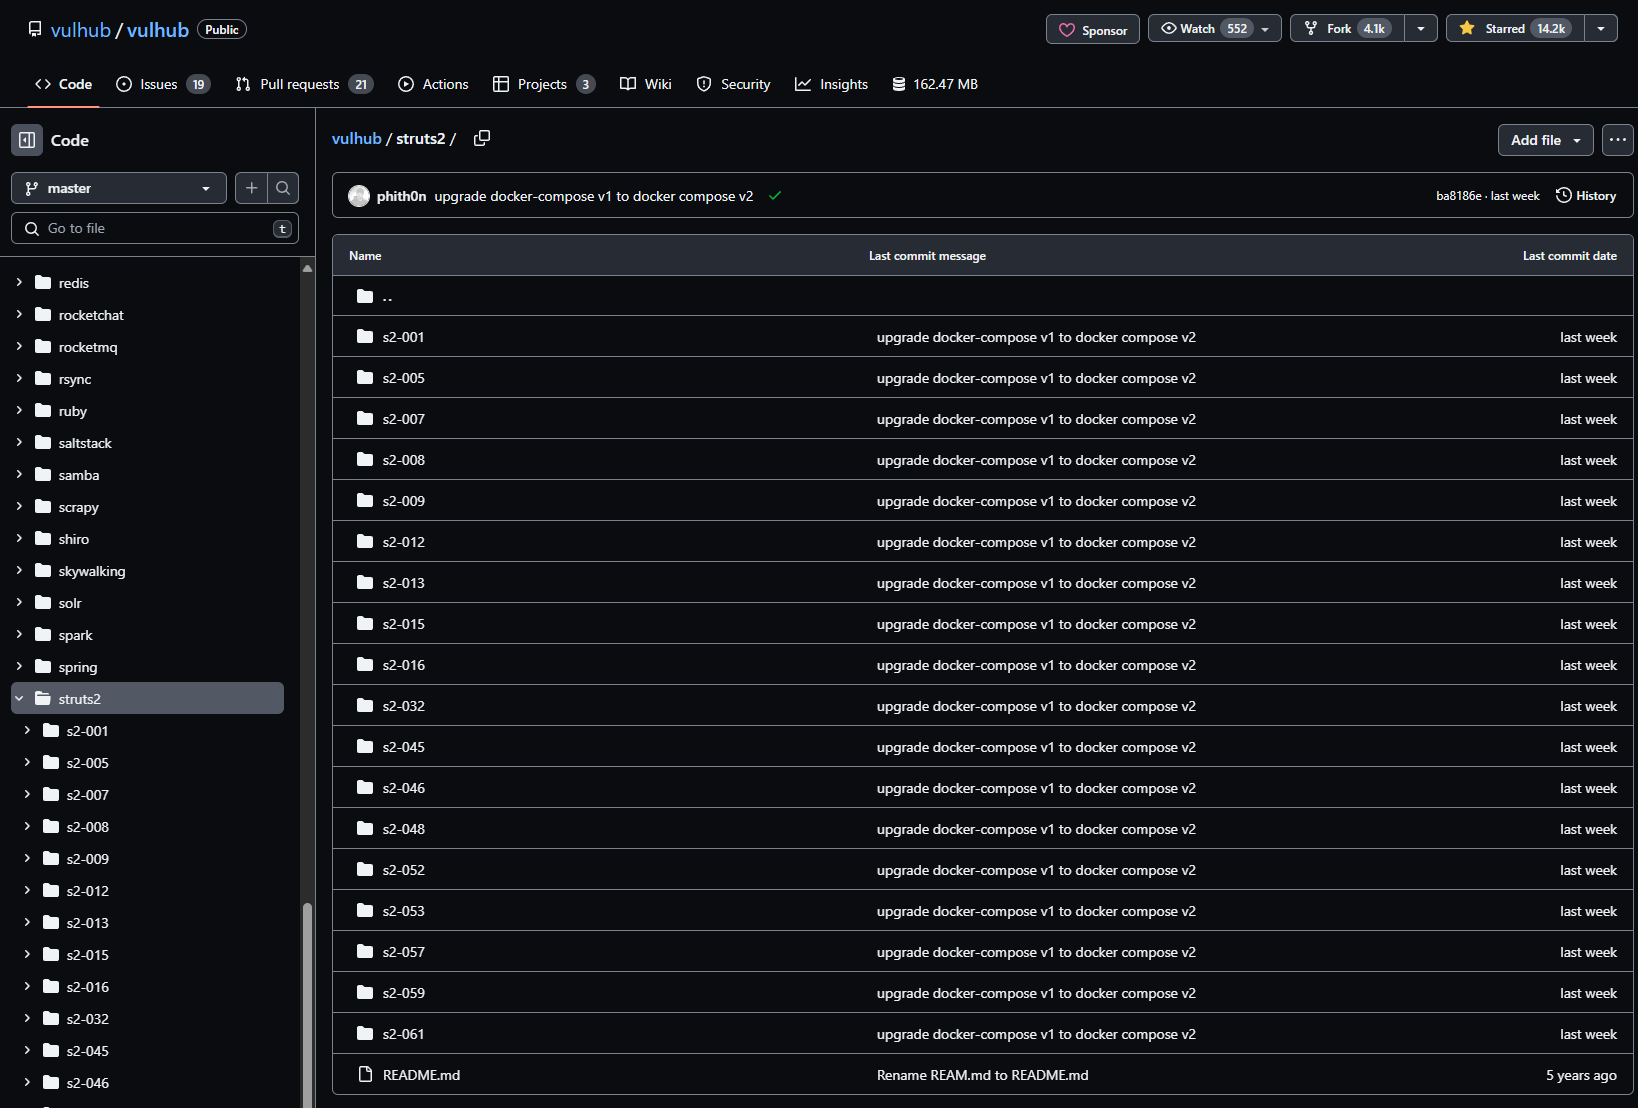Open the Fork options dropdown arrow
The height and width of the screenshot is (1108, 1638).
pos(1420,28)
